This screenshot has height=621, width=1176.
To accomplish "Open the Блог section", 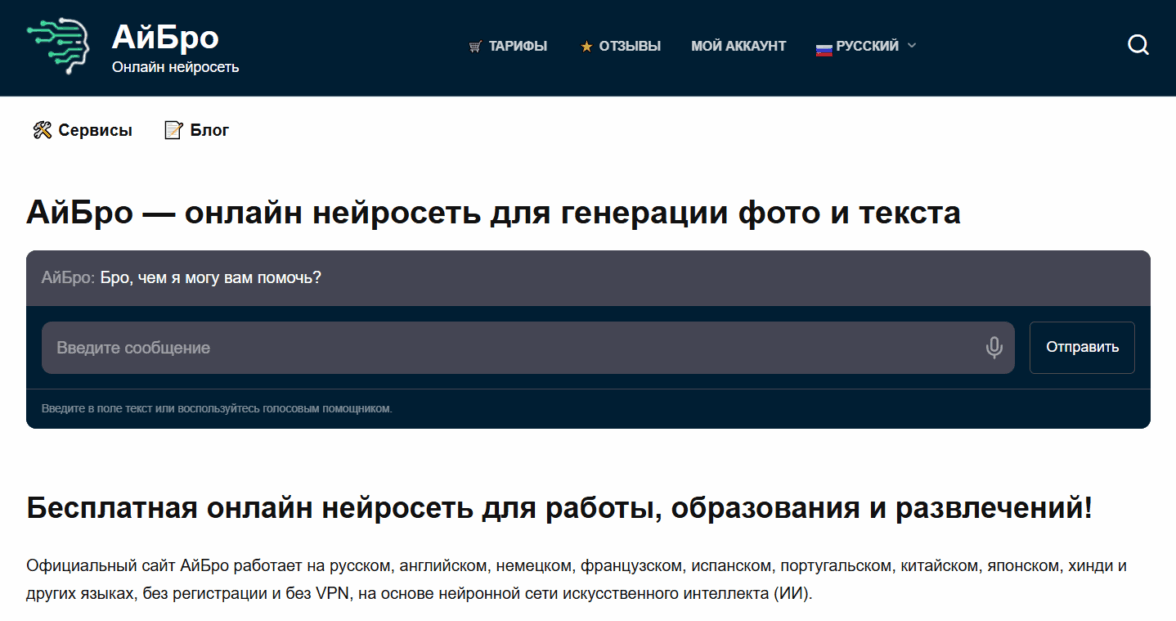I will click(x=209, y=130).
